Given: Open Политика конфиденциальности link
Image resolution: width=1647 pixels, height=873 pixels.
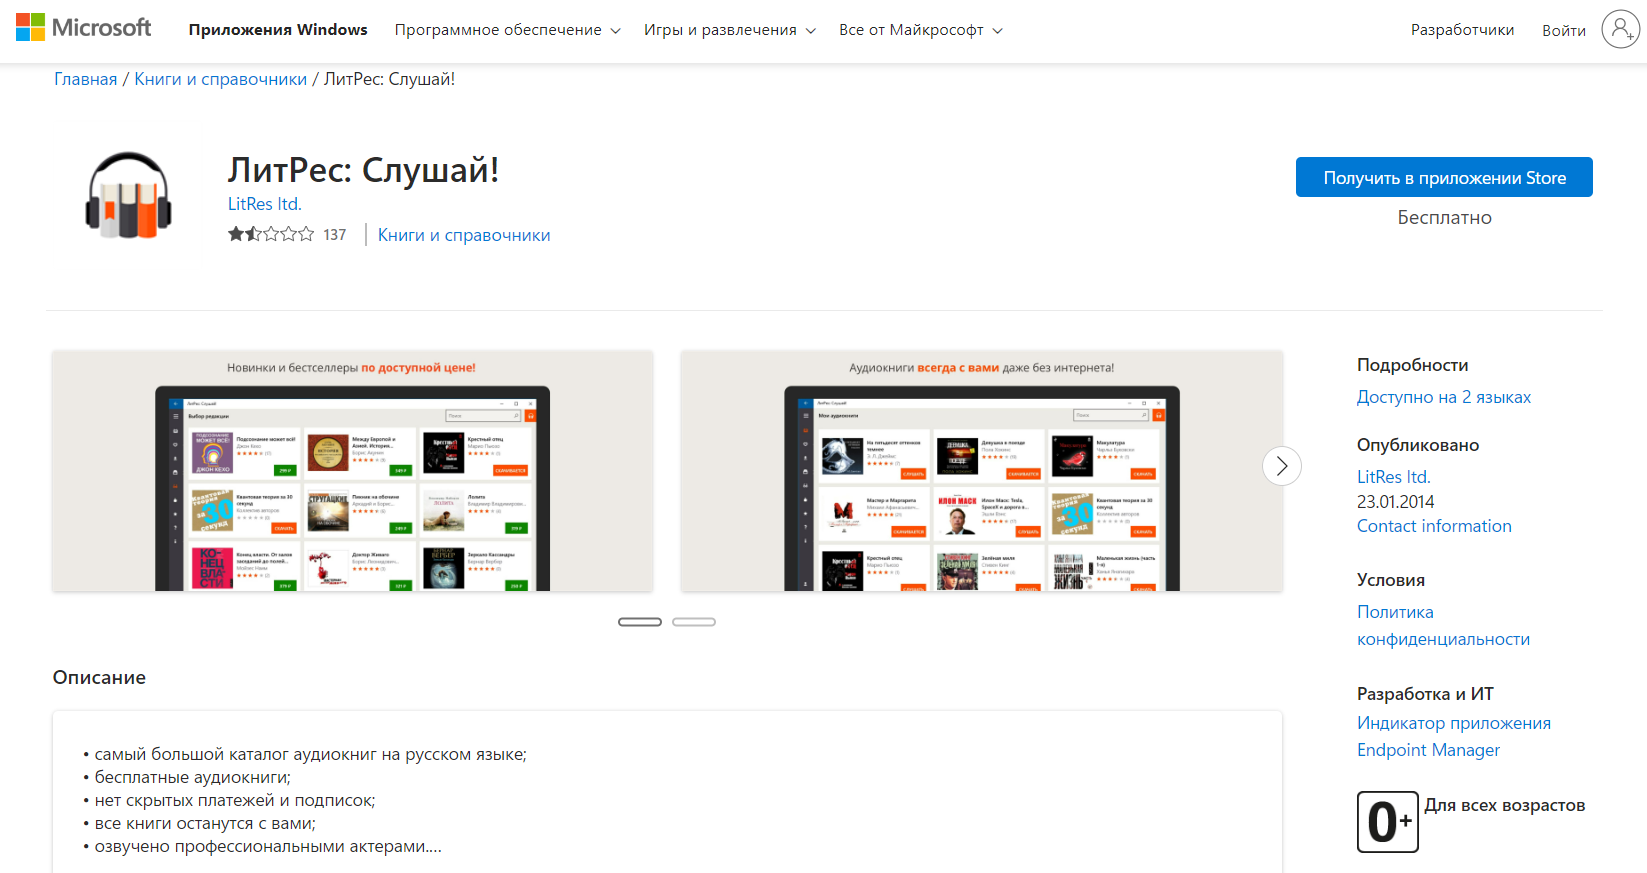Looking at the screenshot, I should pyautogui.click(x=1443, y=625).
